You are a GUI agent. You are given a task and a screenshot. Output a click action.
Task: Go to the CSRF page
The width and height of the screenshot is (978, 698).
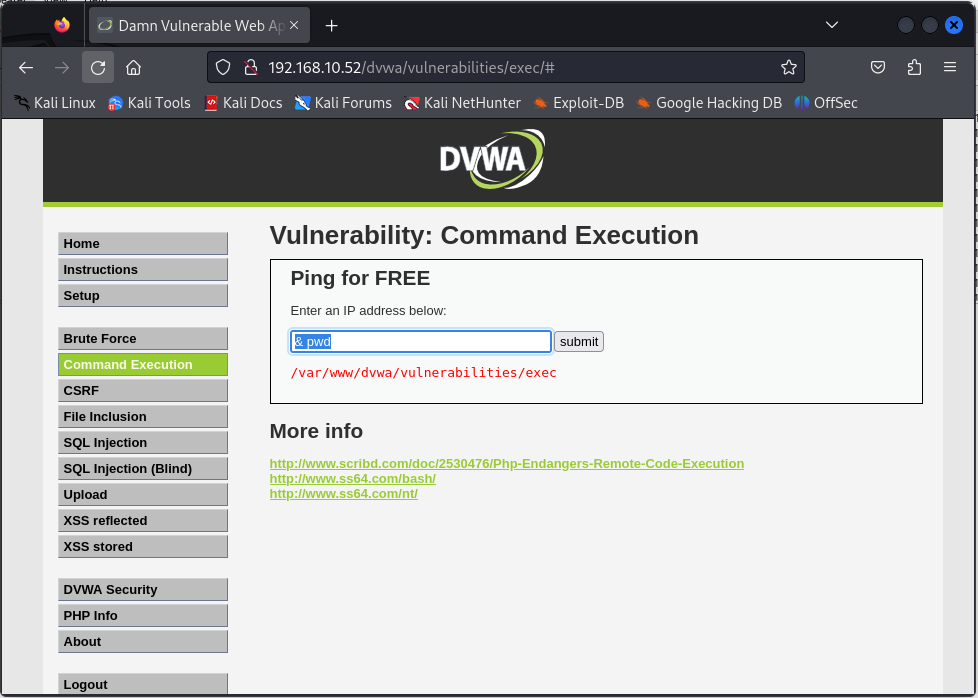(x=143, y=390)
